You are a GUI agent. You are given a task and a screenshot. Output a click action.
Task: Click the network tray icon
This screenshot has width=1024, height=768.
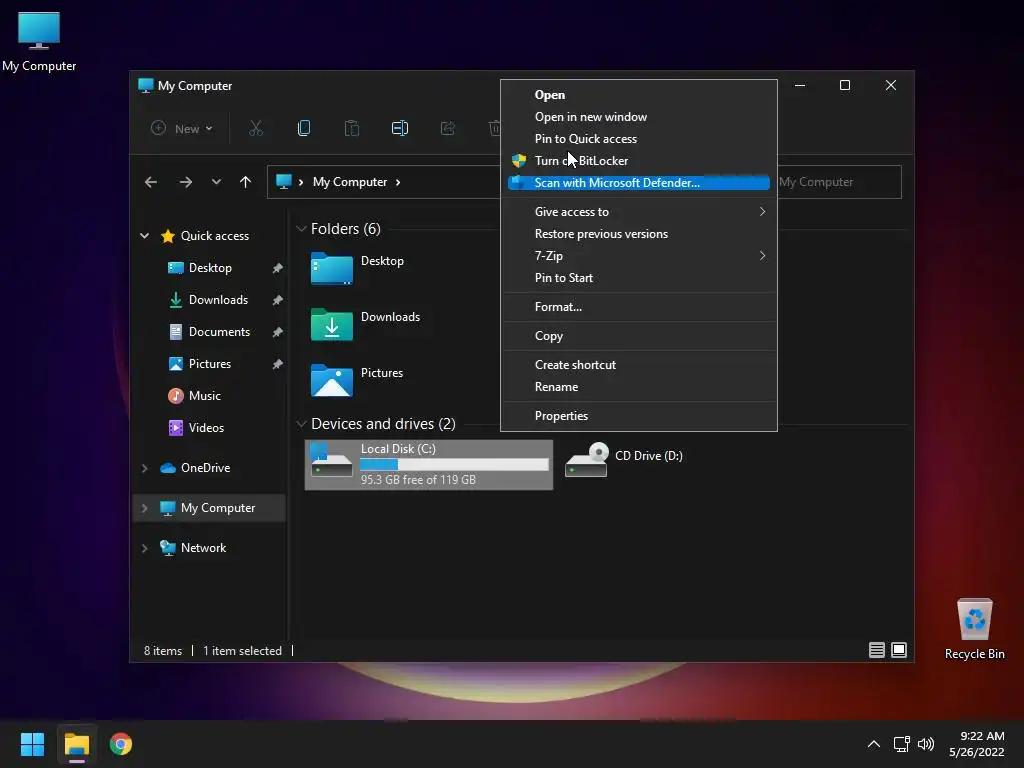pyautogui.click(x=902, y=744)
